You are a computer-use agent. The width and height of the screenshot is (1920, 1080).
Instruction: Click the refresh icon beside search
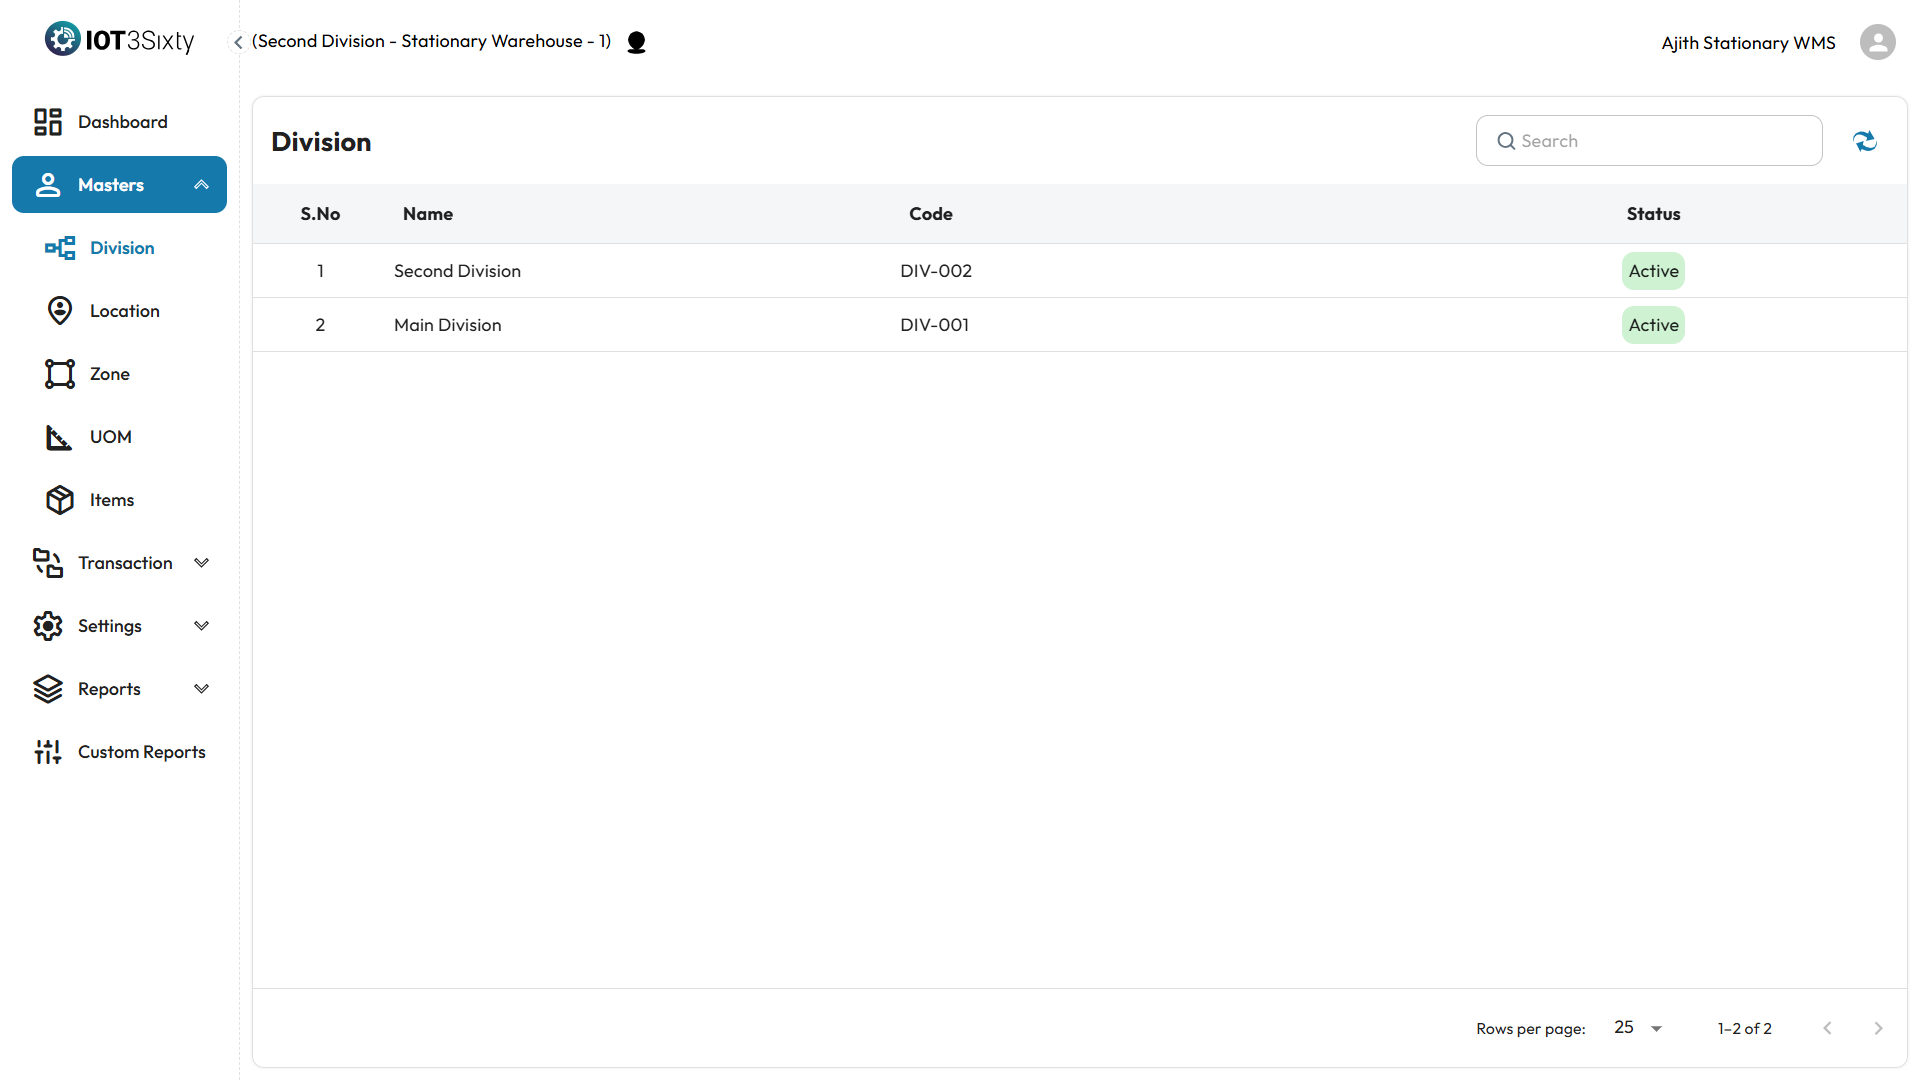click(x=1865, y=141)
